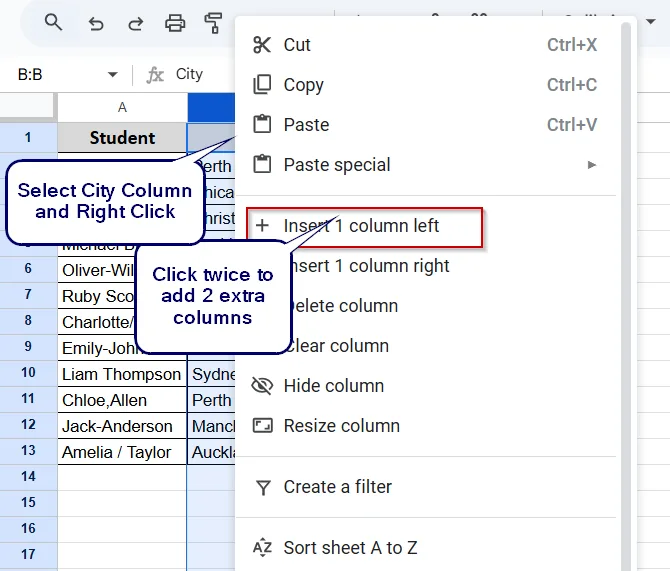Click the fx formula icon
The width and height of the screenshot is (670, 571).
point(155,75)
